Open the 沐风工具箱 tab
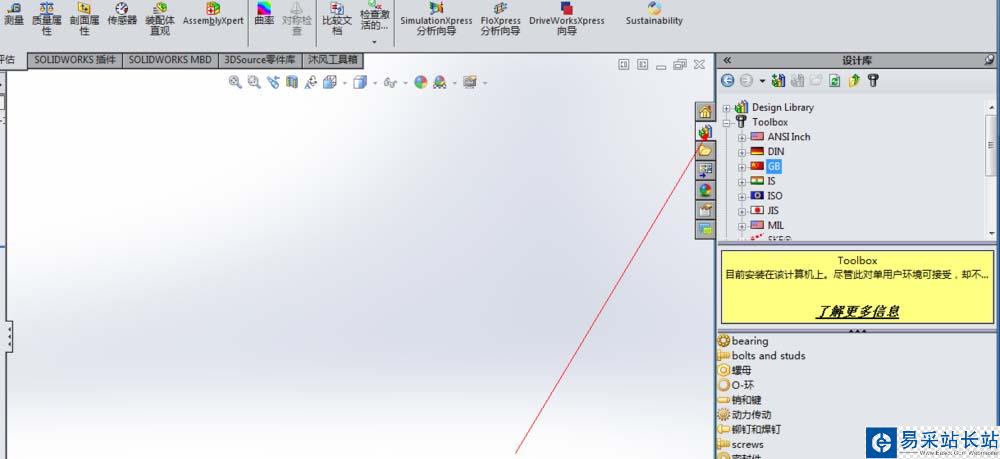The image size is (1000, 459). 333,60
